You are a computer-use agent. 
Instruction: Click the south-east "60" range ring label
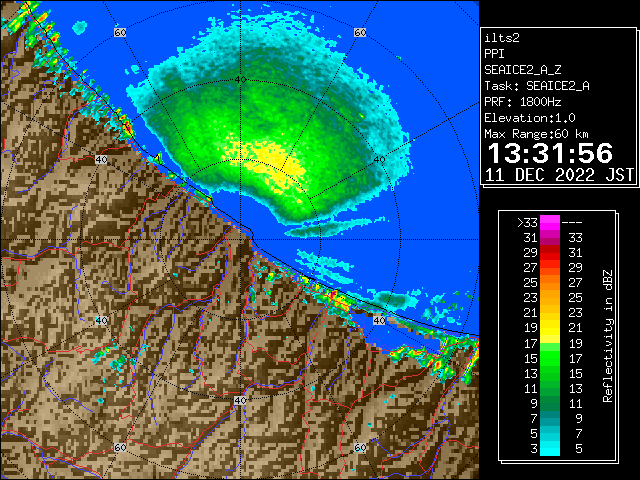[x=360, y=447]
